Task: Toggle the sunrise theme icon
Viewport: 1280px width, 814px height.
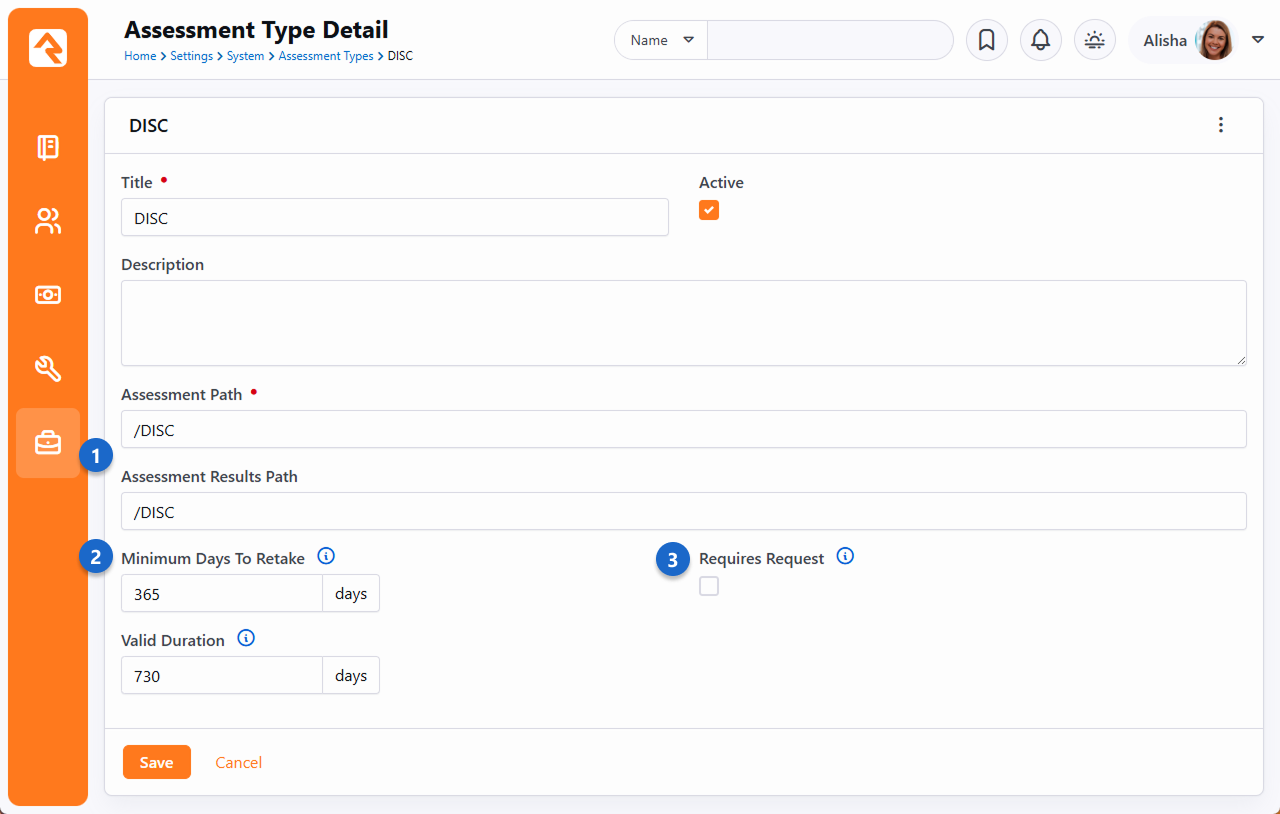Action: pyautogui.click(x=1094, y=40)
